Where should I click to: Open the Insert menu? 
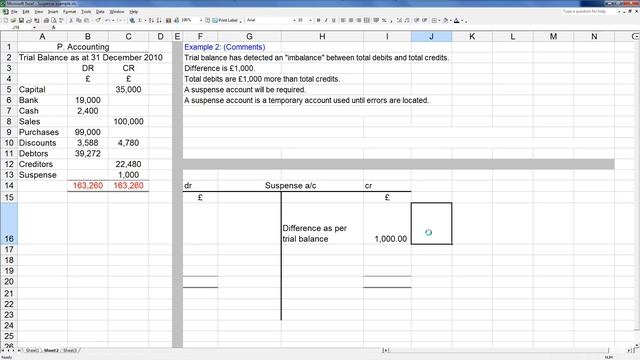53,11
